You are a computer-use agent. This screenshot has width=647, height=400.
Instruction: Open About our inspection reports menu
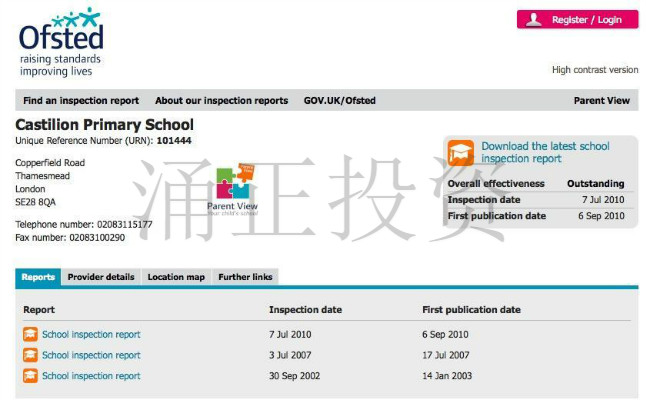click(x=222, y=100)
